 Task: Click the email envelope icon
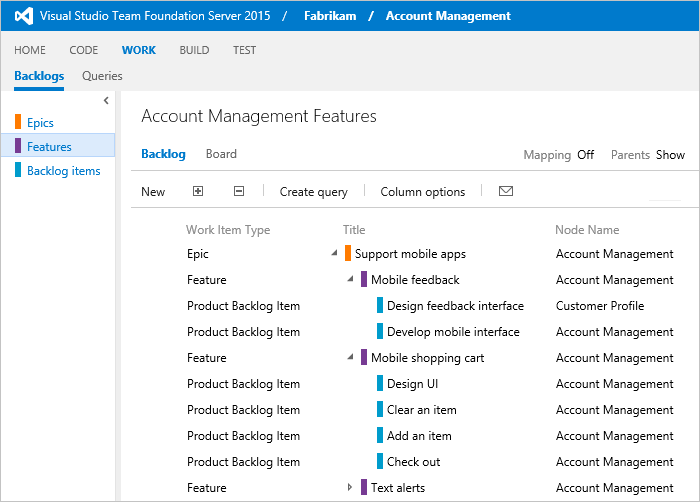point(505,191)
